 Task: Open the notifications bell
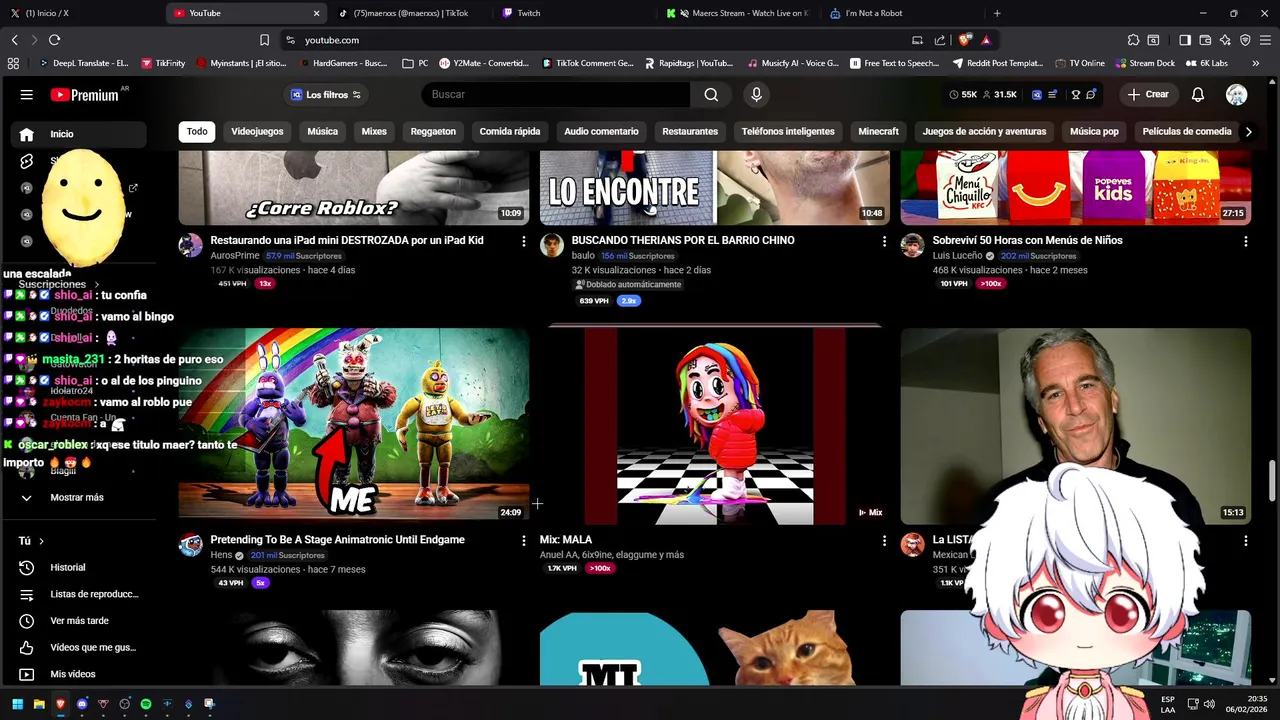pyautogui.click(x=1197, y=94)
